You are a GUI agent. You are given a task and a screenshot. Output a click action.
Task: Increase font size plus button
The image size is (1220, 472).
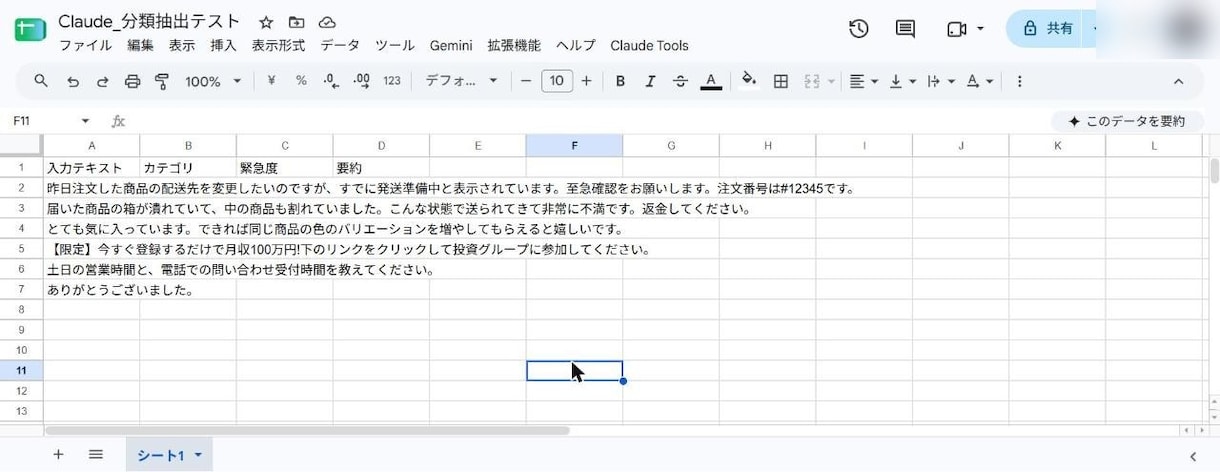587,81
